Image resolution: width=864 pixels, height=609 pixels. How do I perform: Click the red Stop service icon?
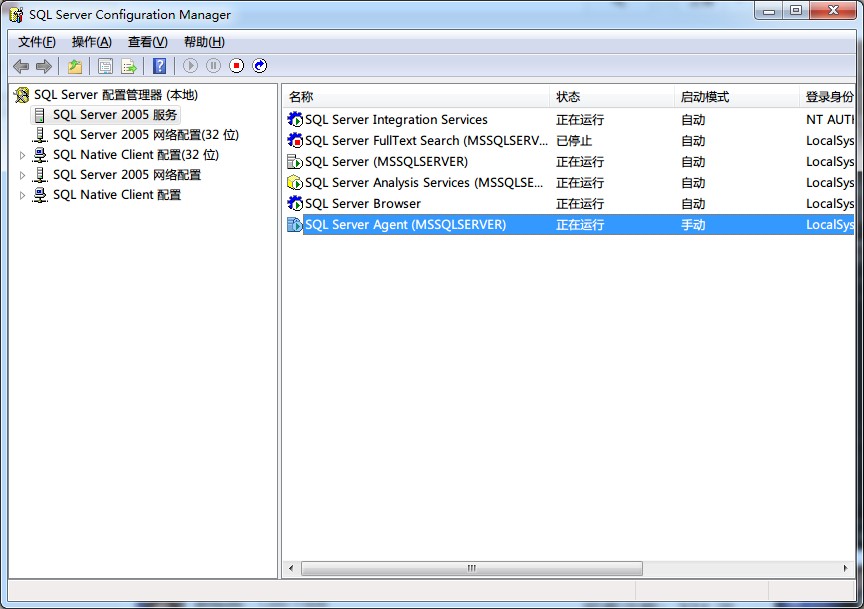pyautogui.click(x=237, y=66)
